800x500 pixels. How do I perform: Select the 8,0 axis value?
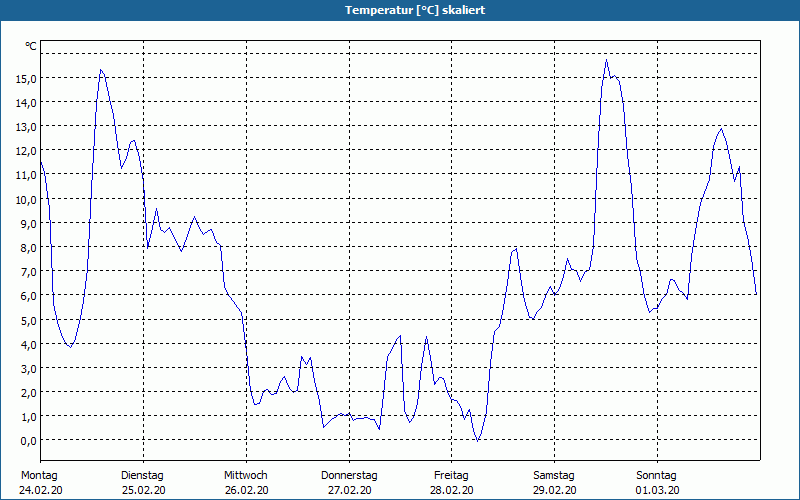click(x=28, y=247)
